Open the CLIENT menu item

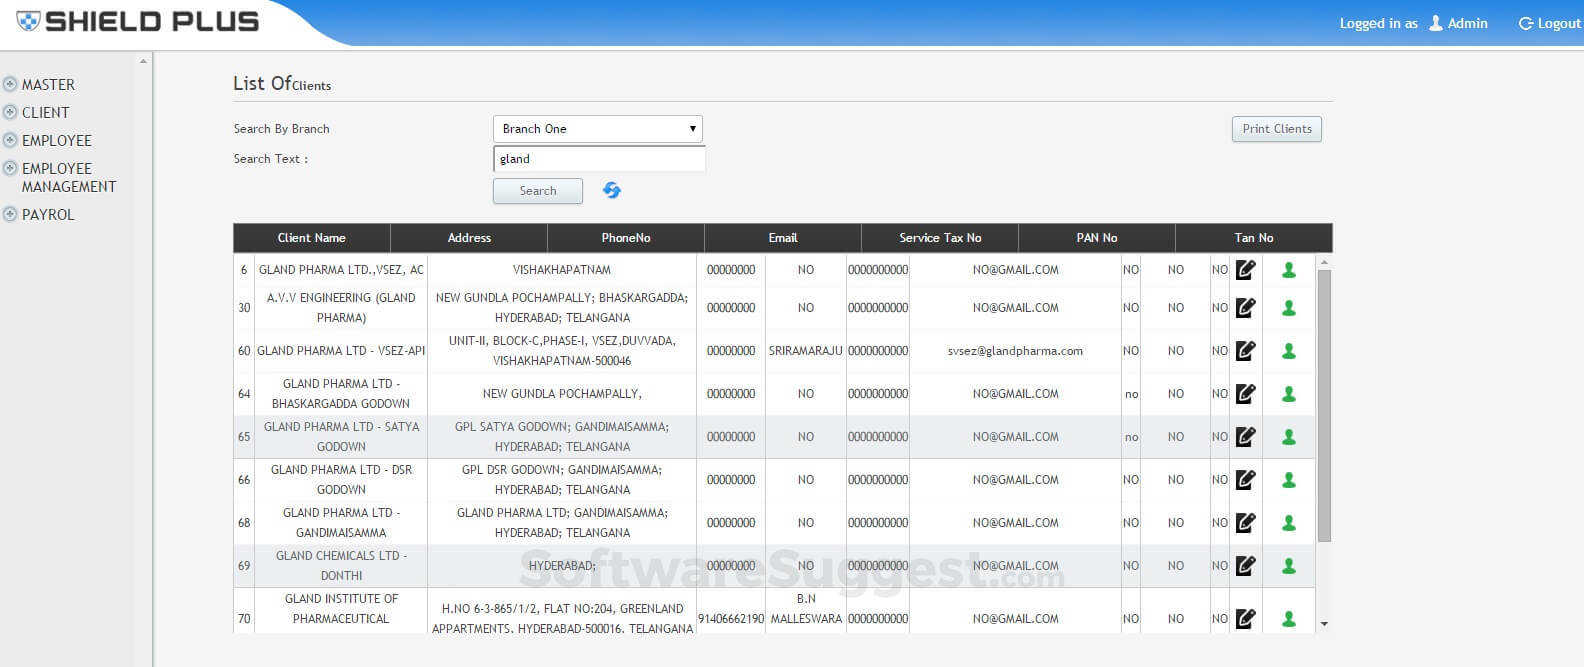[45, 113]
